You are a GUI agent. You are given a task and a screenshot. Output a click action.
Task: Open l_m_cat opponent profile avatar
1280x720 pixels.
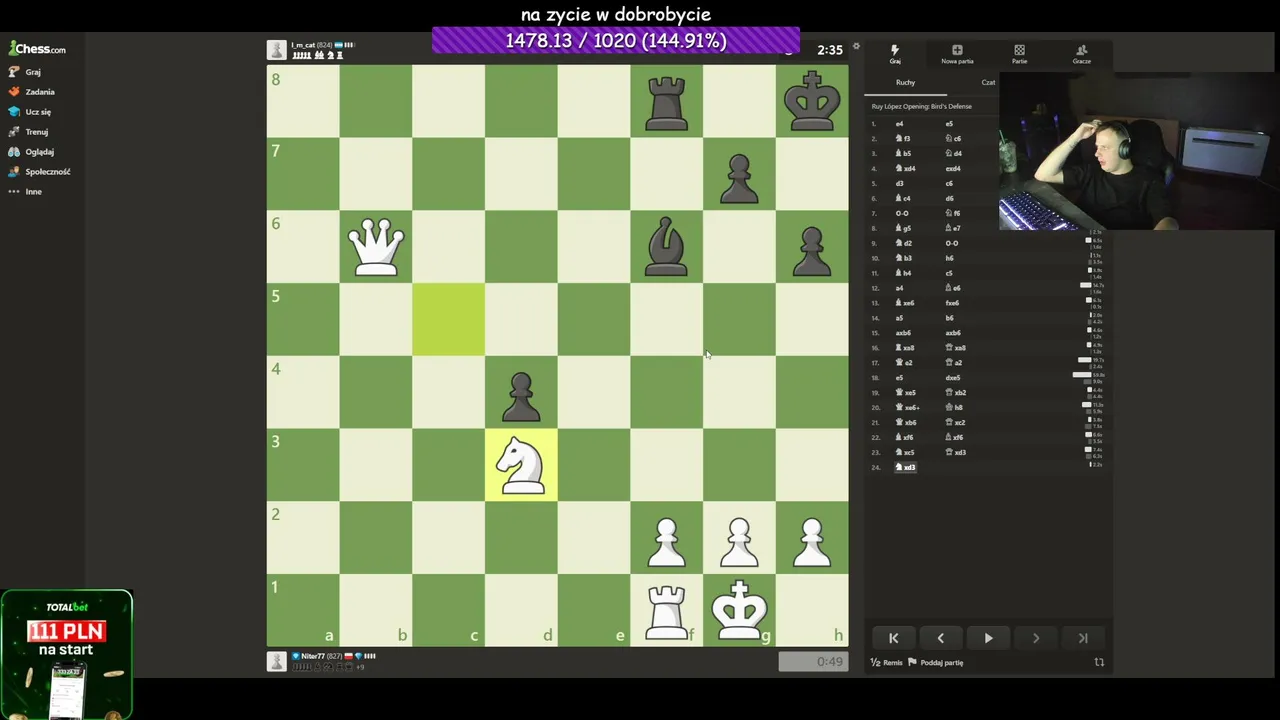[x=276, y=50]
